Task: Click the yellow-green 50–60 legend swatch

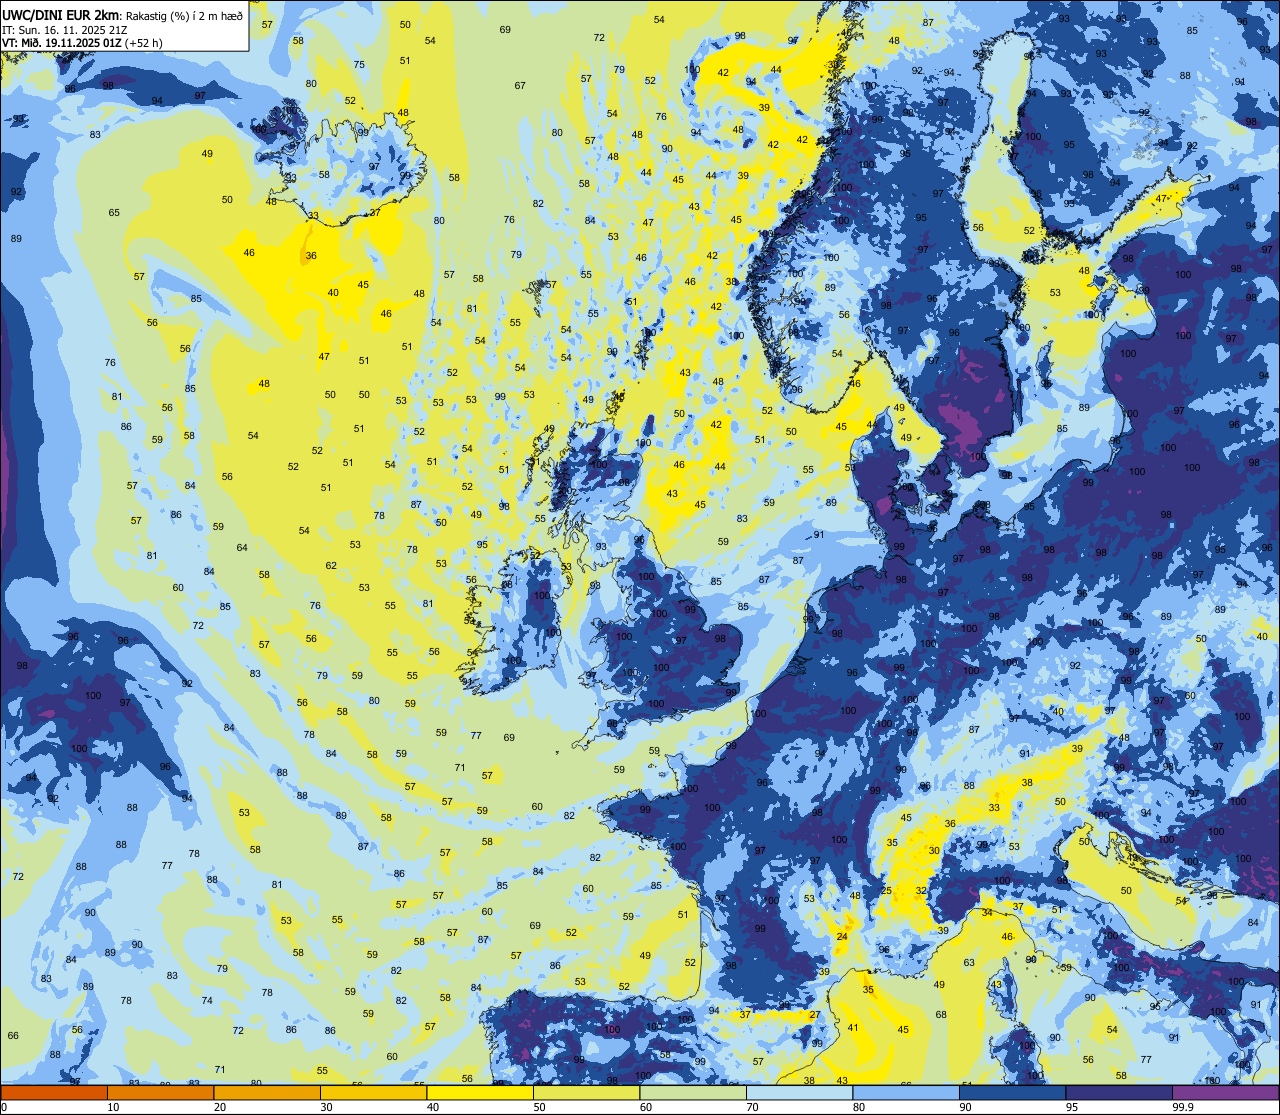Action: pyautogui.click(x=586, y=1093)
